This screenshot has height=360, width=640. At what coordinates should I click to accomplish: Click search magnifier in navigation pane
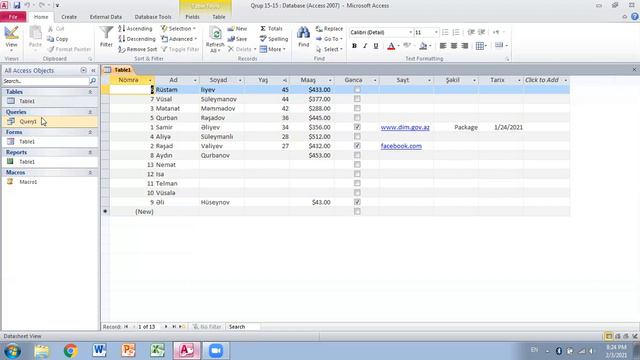click(93, 81)
